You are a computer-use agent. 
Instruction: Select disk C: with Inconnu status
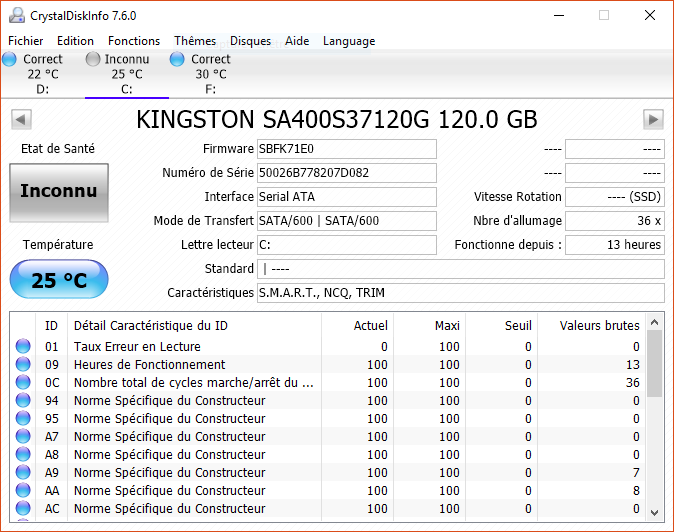click(x=126, y=74)
